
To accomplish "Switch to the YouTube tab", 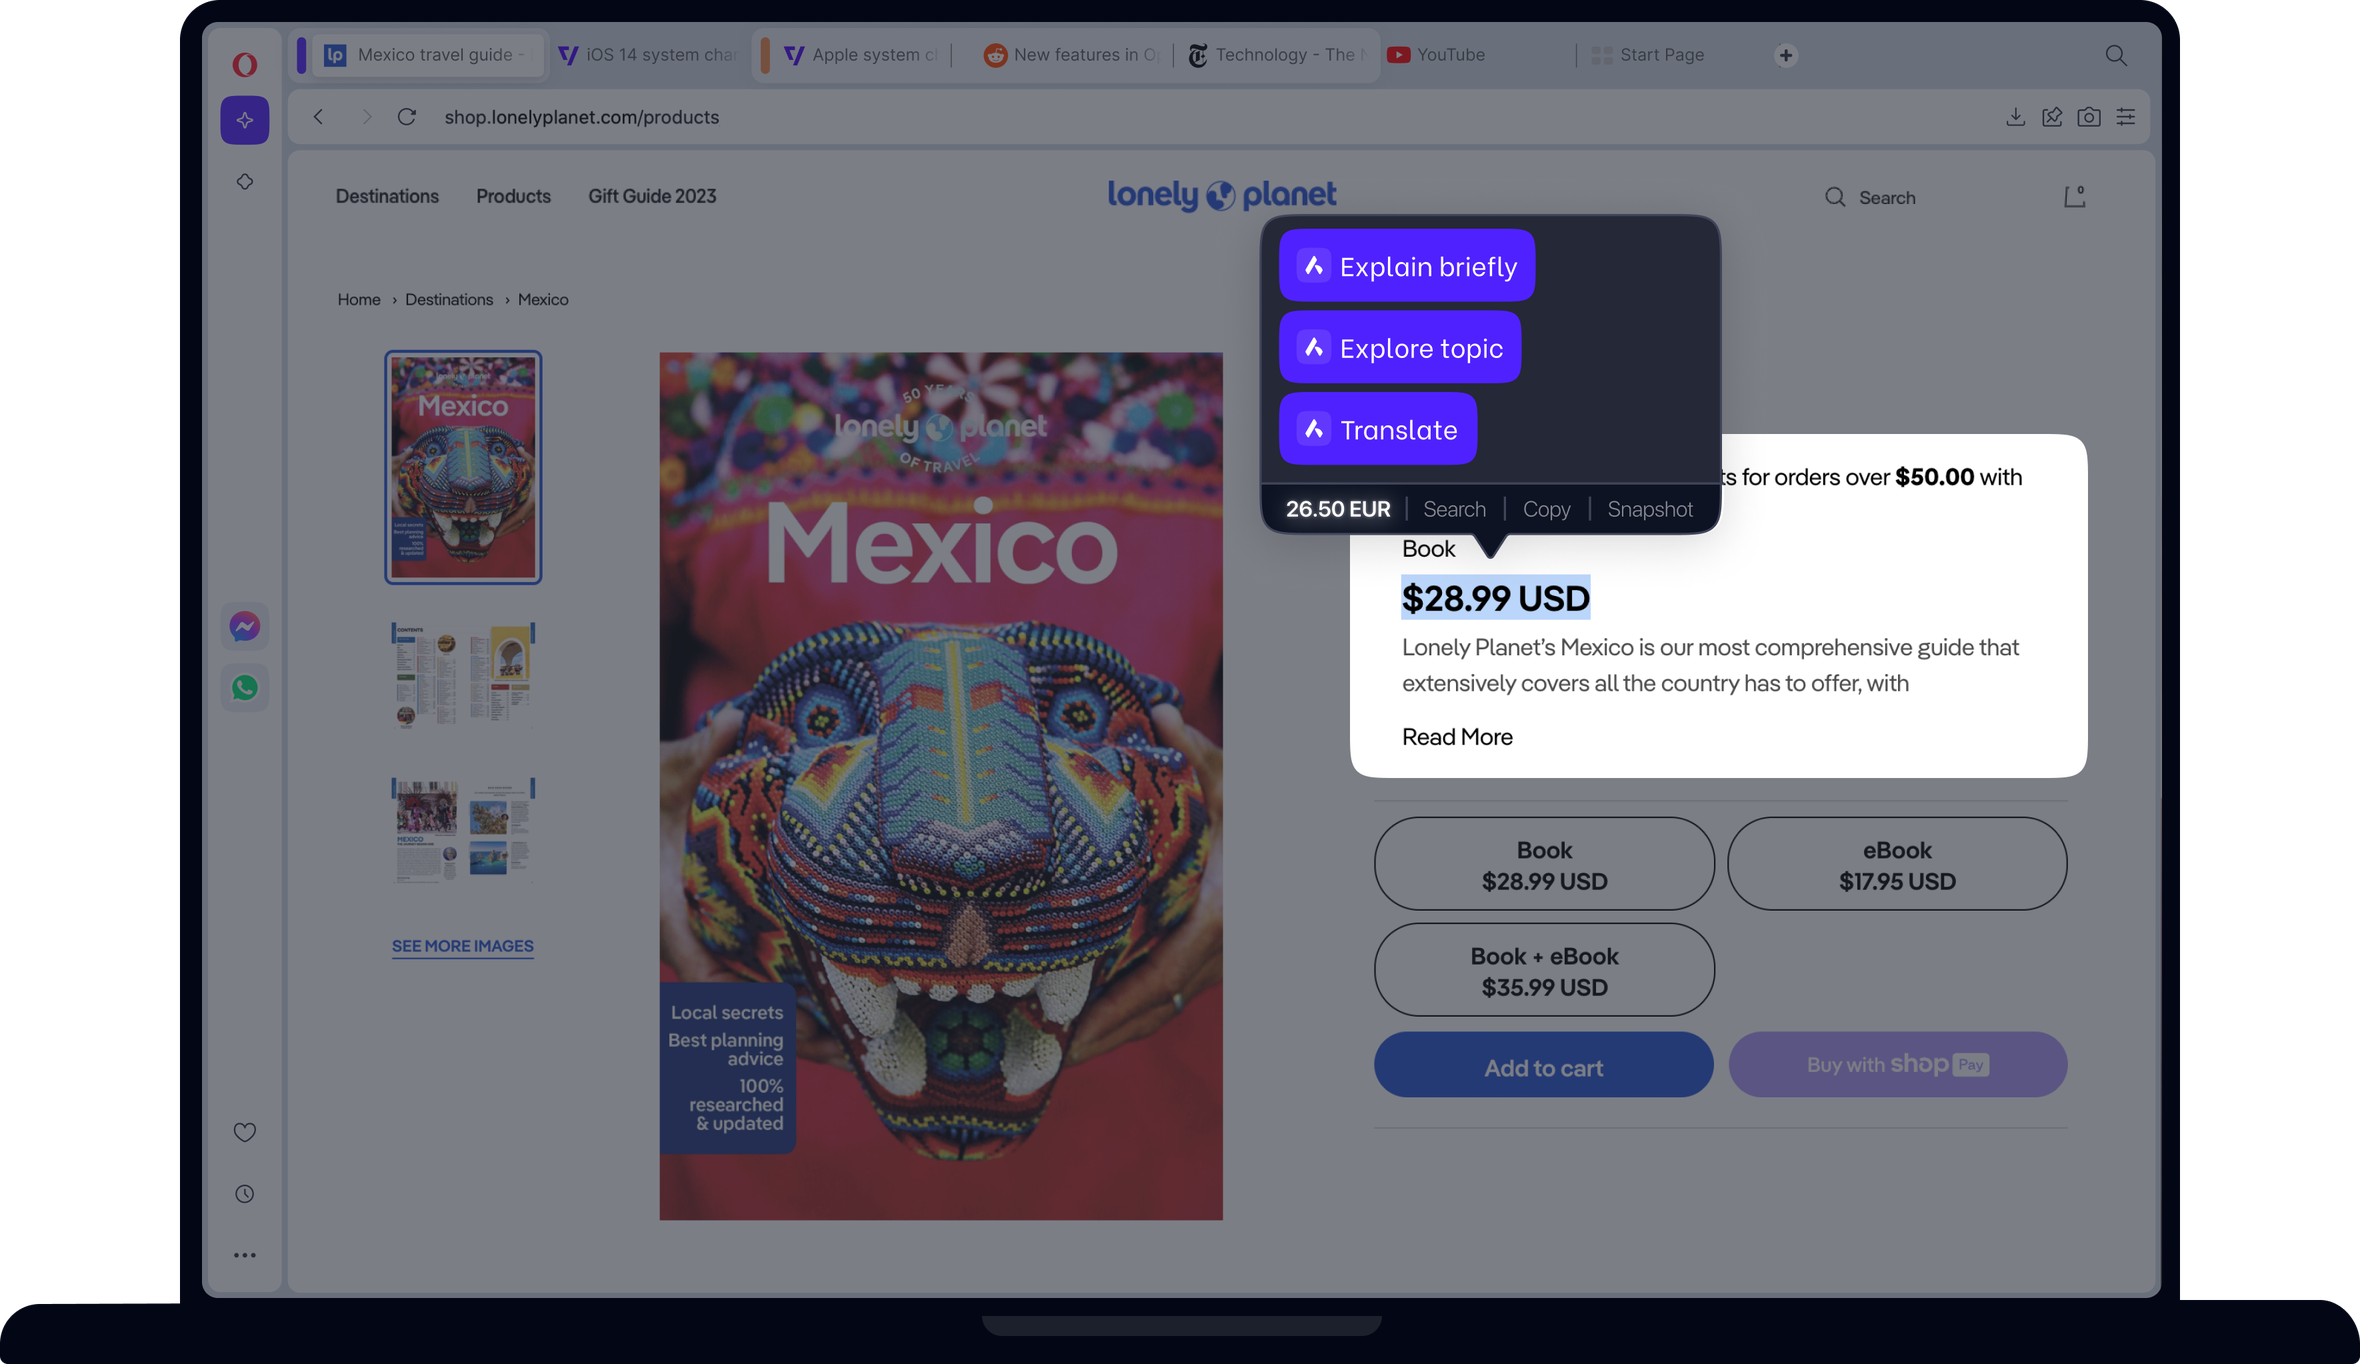I will (x=1450, y=55).
